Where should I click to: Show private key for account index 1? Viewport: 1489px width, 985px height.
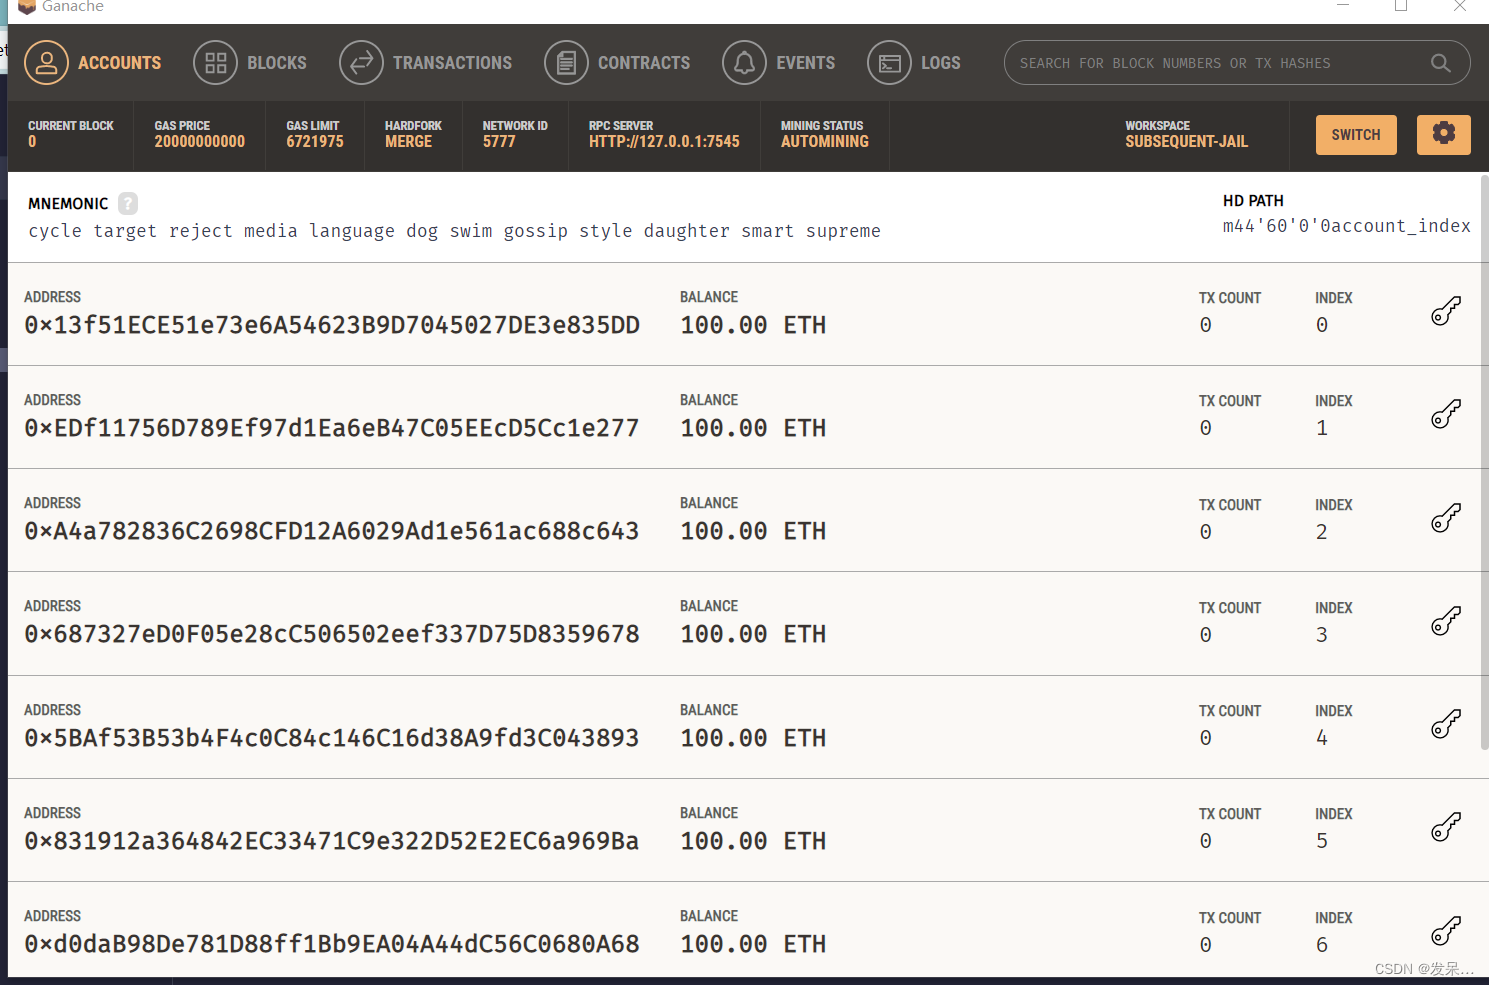pyautogui.click(x=1446, y=414)
